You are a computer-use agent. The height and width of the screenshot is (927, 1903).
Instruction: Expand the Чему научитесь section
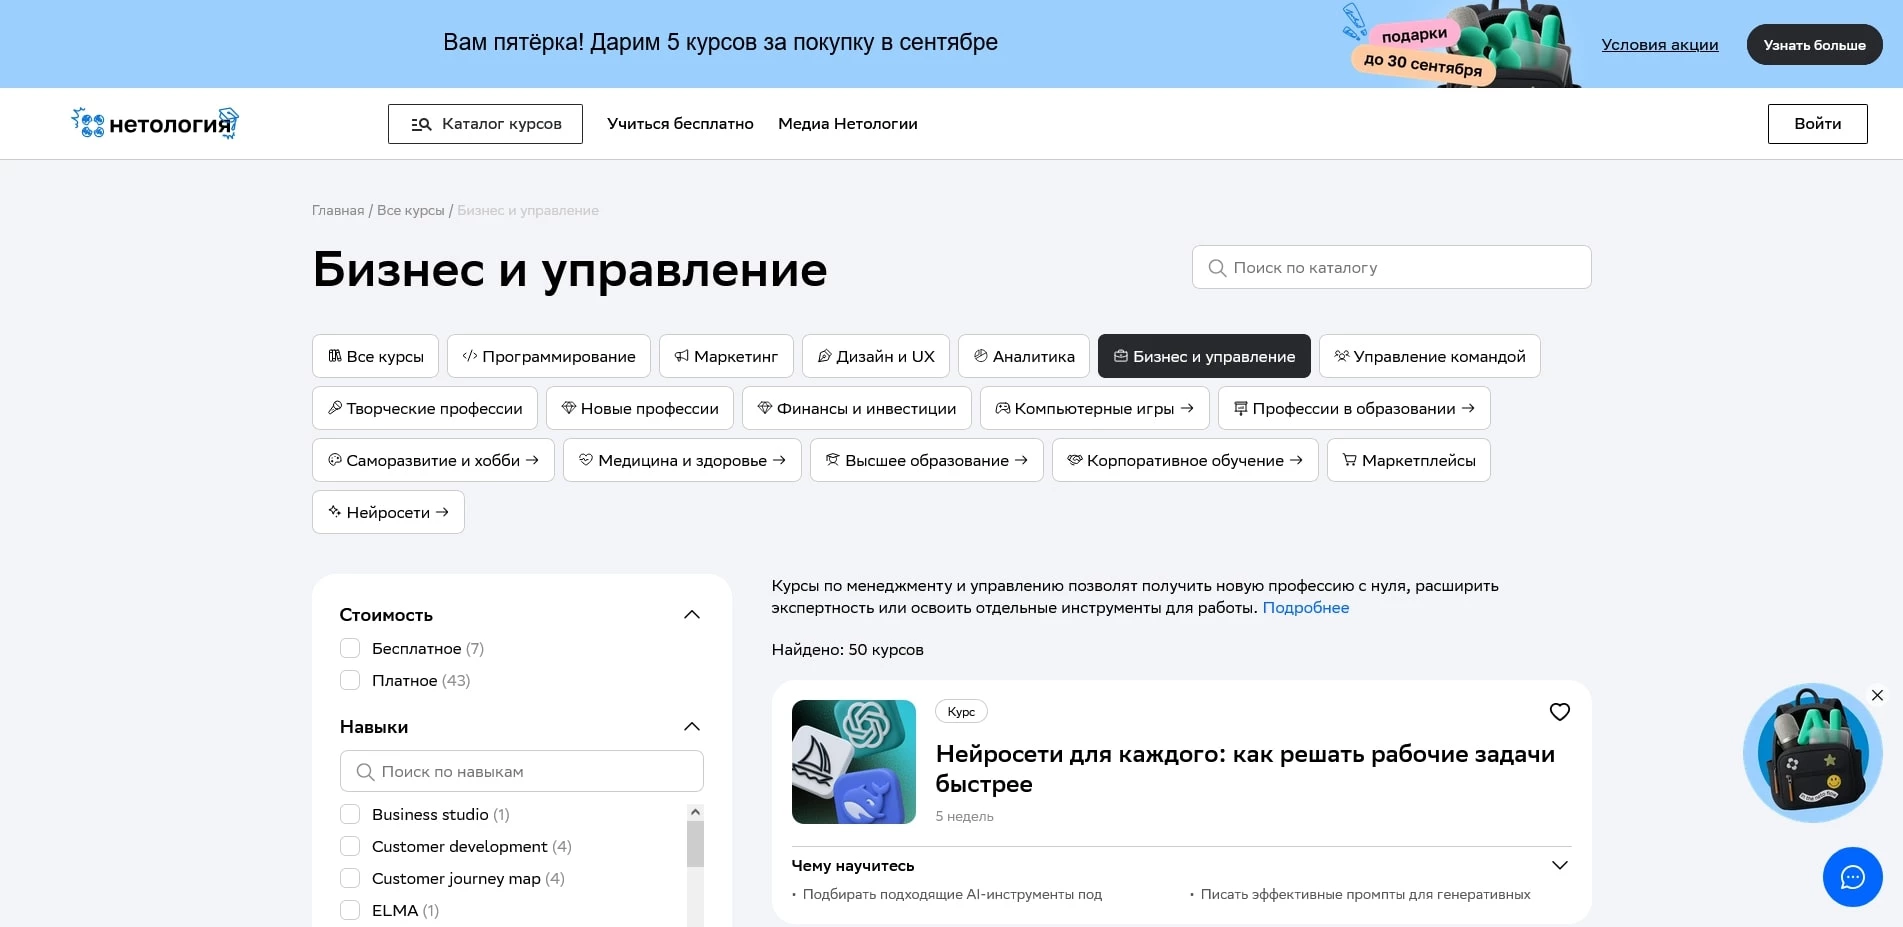point(1560,865)
